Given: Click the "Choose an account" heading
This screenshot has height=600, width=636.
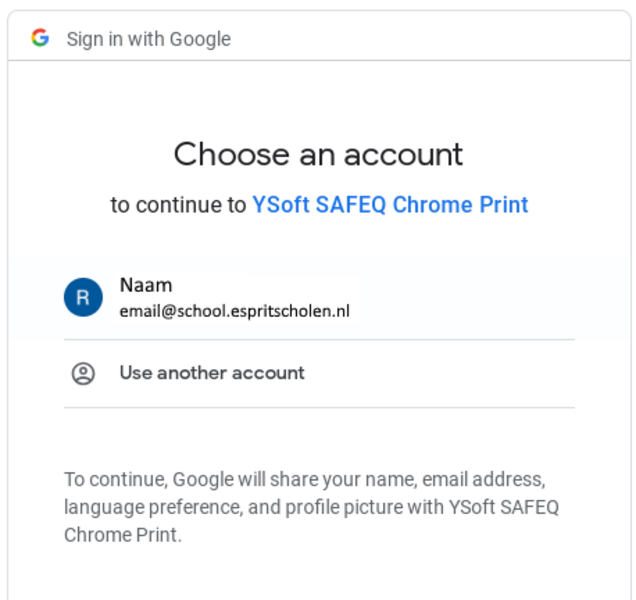Looking at the screenshot, I should (x=318, y=154).
